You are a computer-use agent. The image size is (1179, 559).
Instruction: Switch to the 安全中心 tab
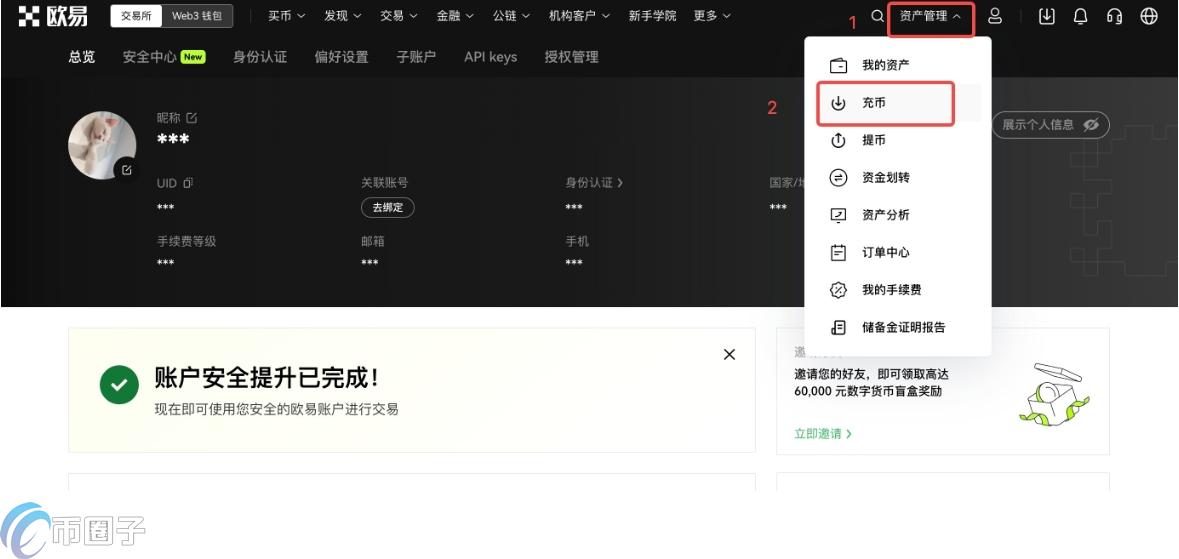pyautogui.click(x=164, y=57)
